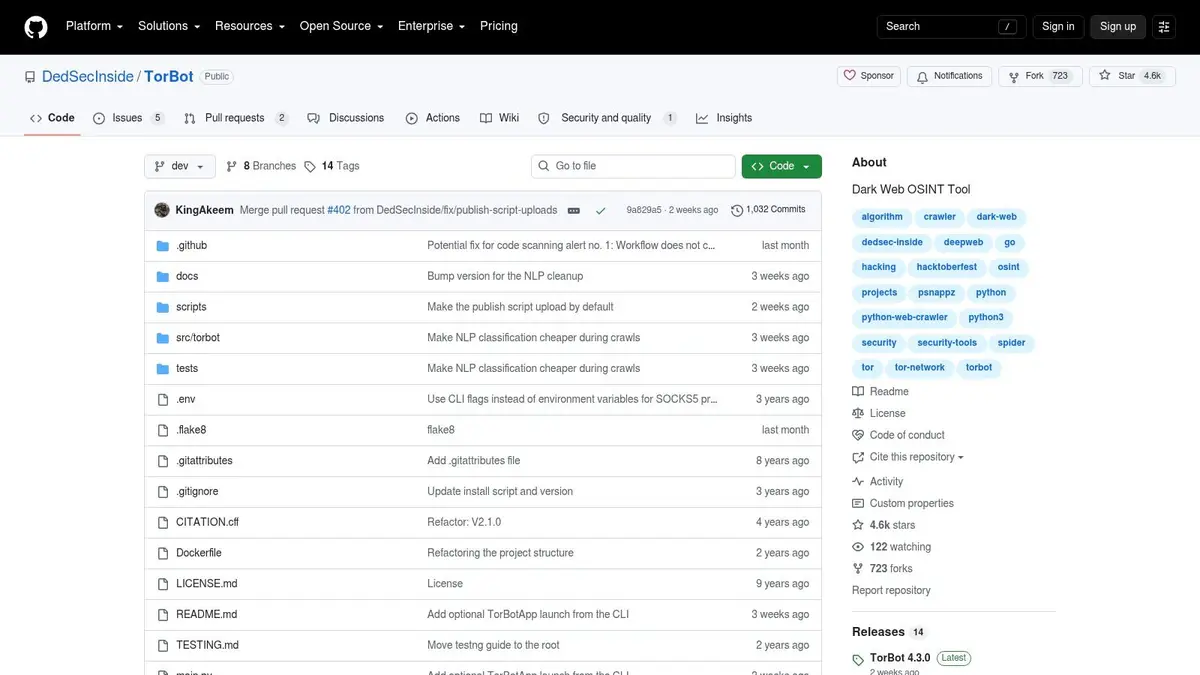Click the stars icon in About
Image resolution: width=1200 pixels, height=675 pixels.
(858, 525)
